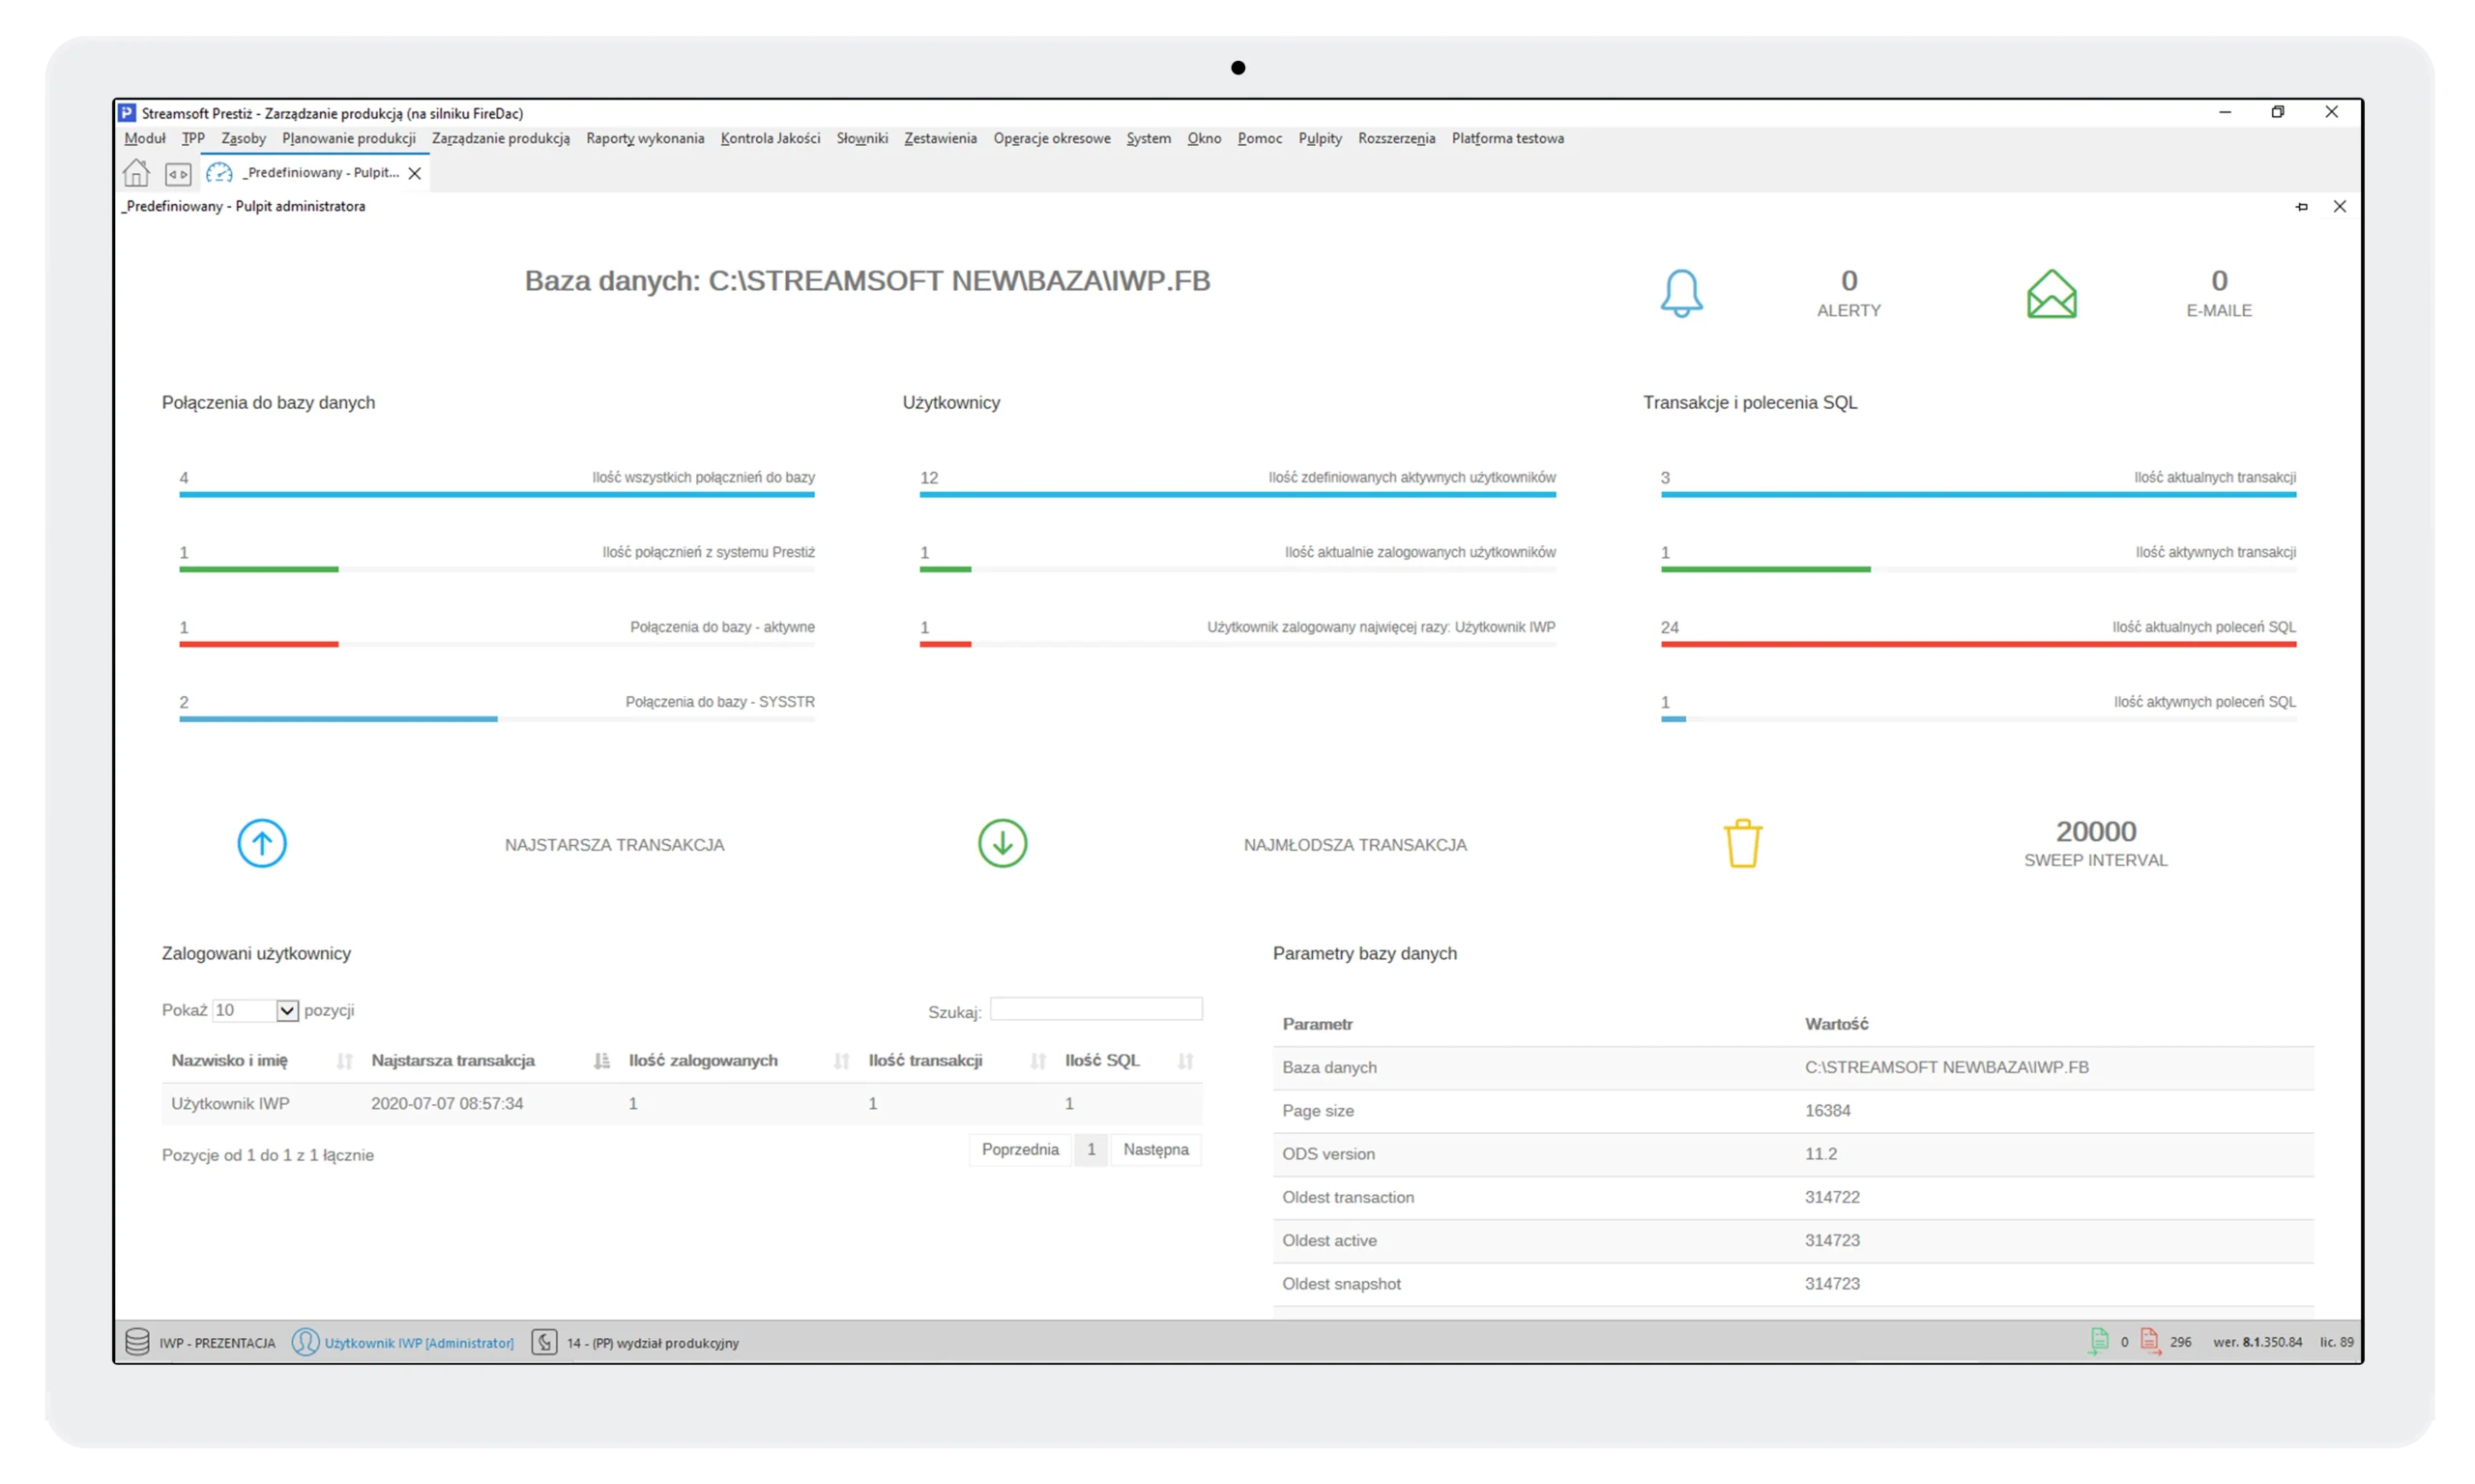
Task: Pin the Pulpit administratora panel
Action: [2301, 207]
